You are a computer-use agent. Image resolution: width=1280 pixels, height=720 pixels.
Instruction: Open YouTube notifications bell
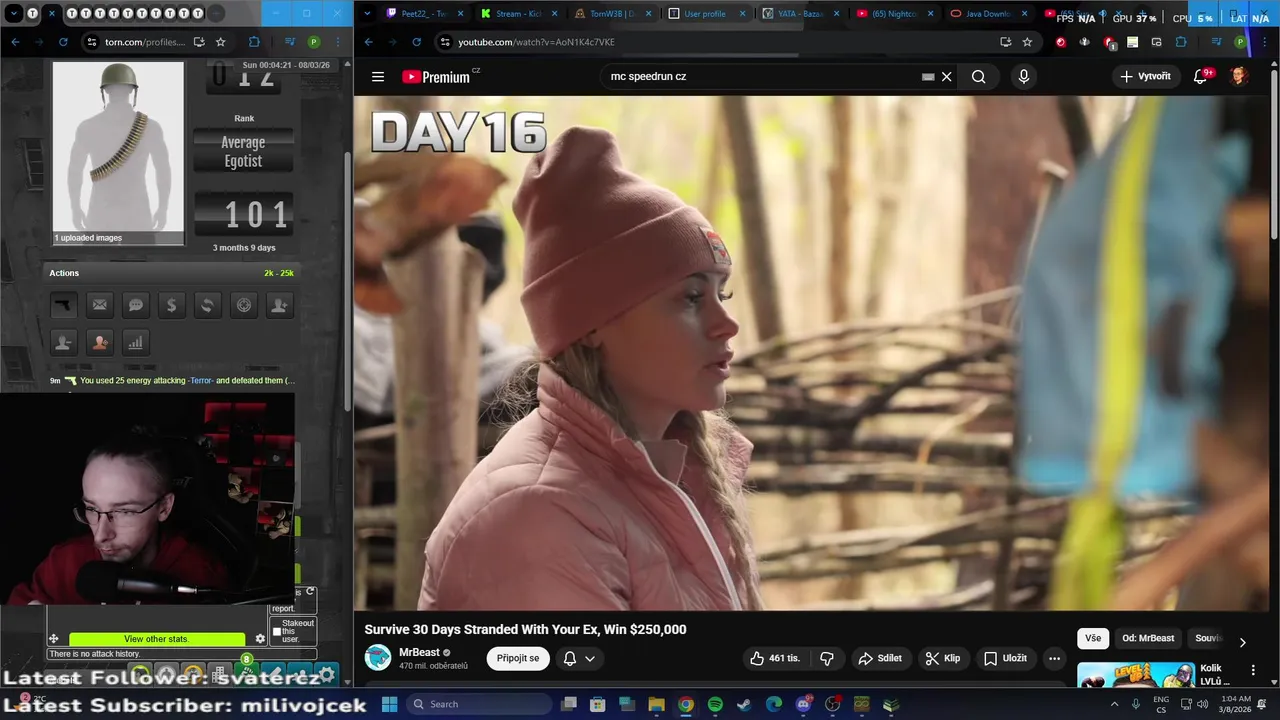[x=1201, y=77]
